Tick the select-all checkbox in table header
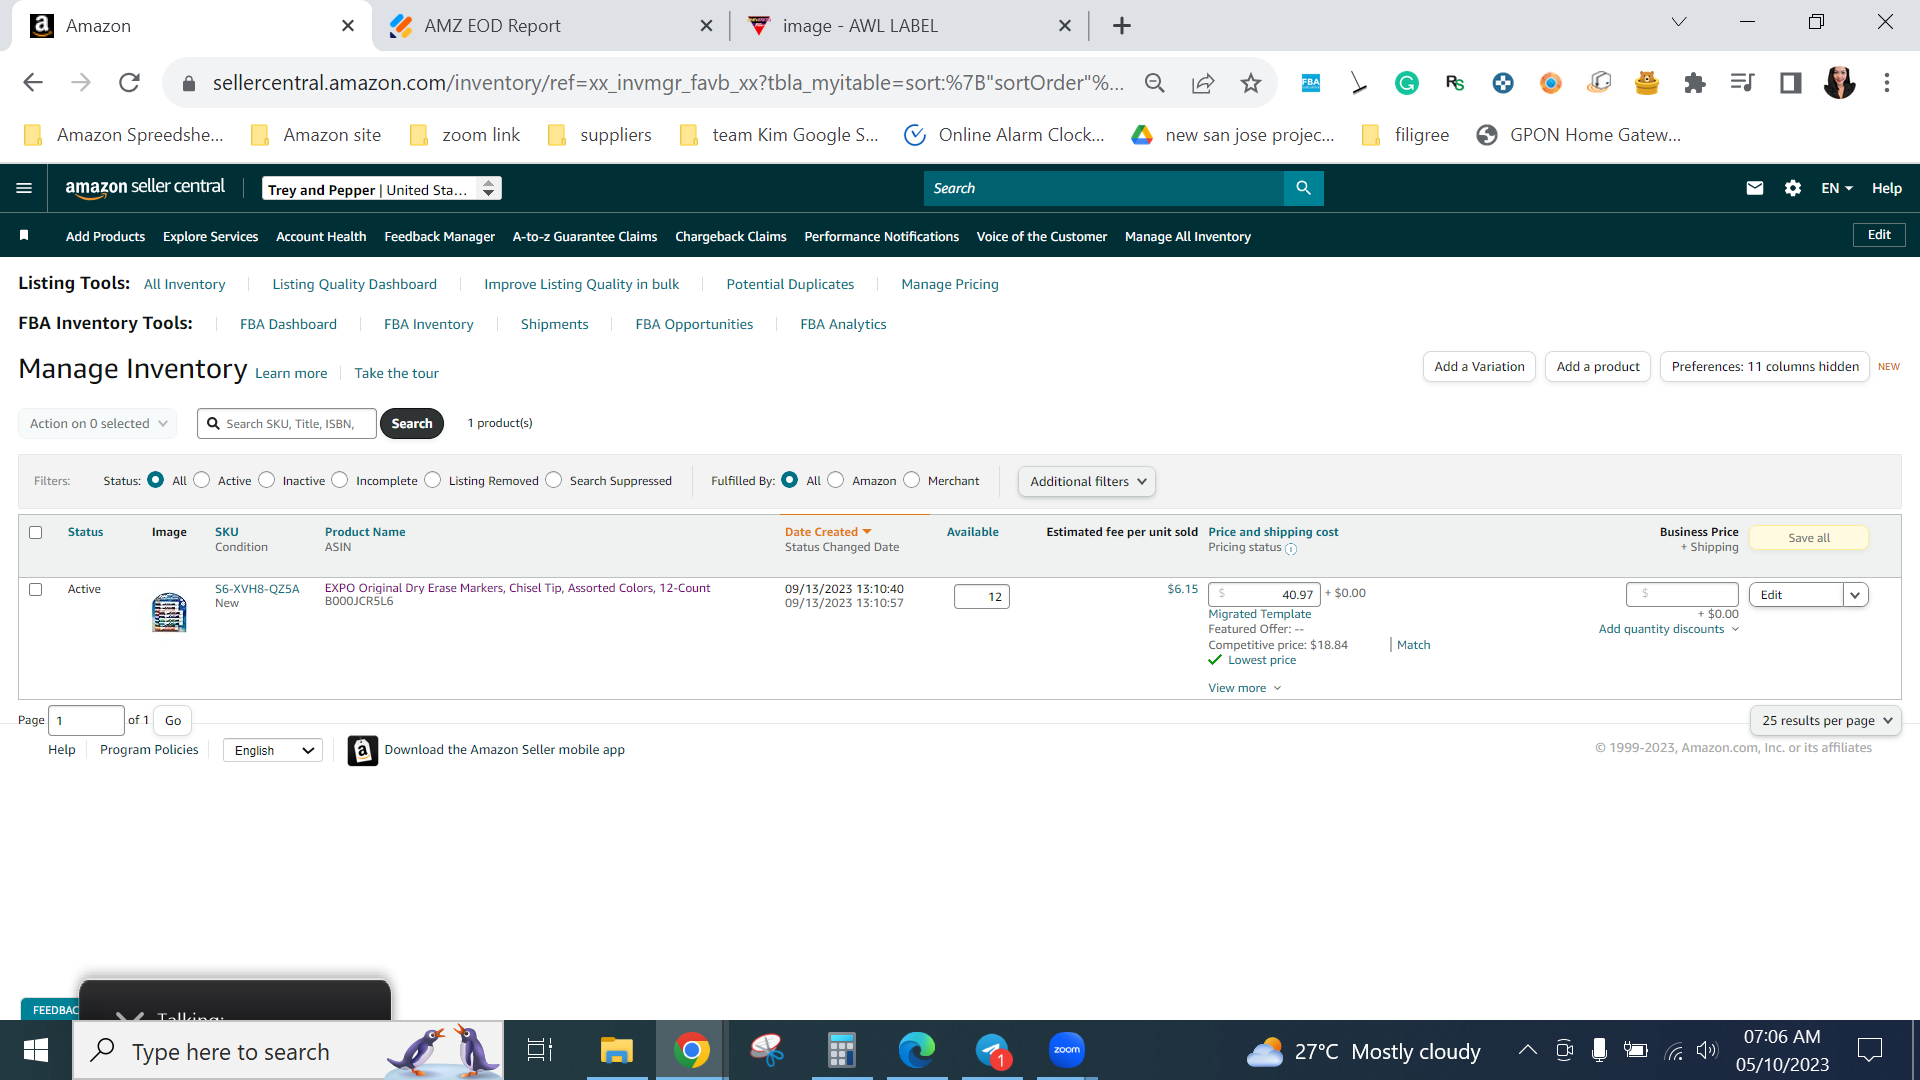The height and width of the screenshot is (1080, 1920). (x=36, y=532)
